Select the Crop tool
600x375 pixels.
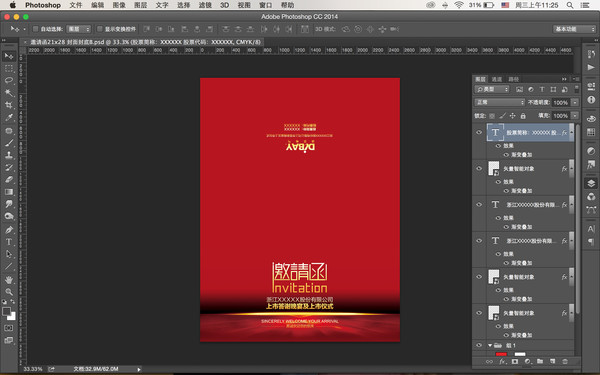coord(9,105)
